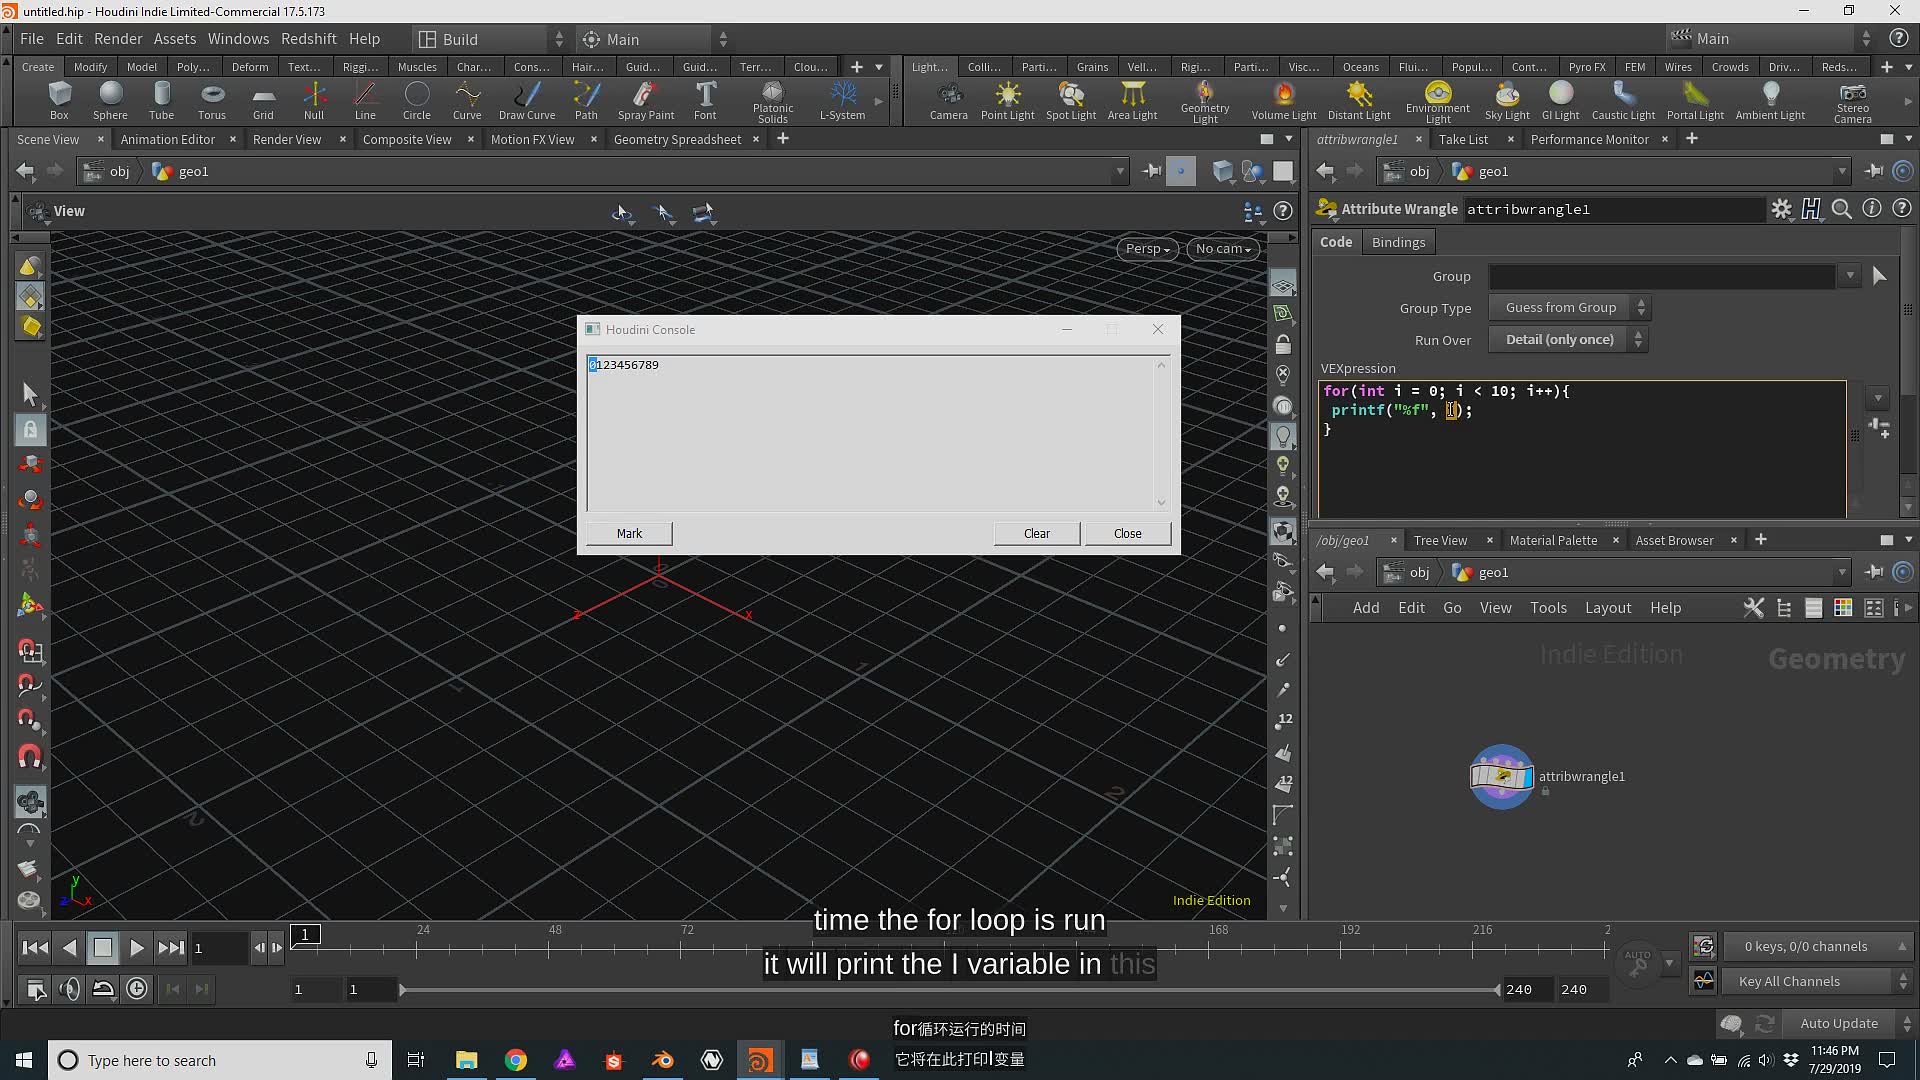The width and height of the screenshot is (1920, 1080).
Task: Select the Grid shelf tool
Action: coord(263,101)
